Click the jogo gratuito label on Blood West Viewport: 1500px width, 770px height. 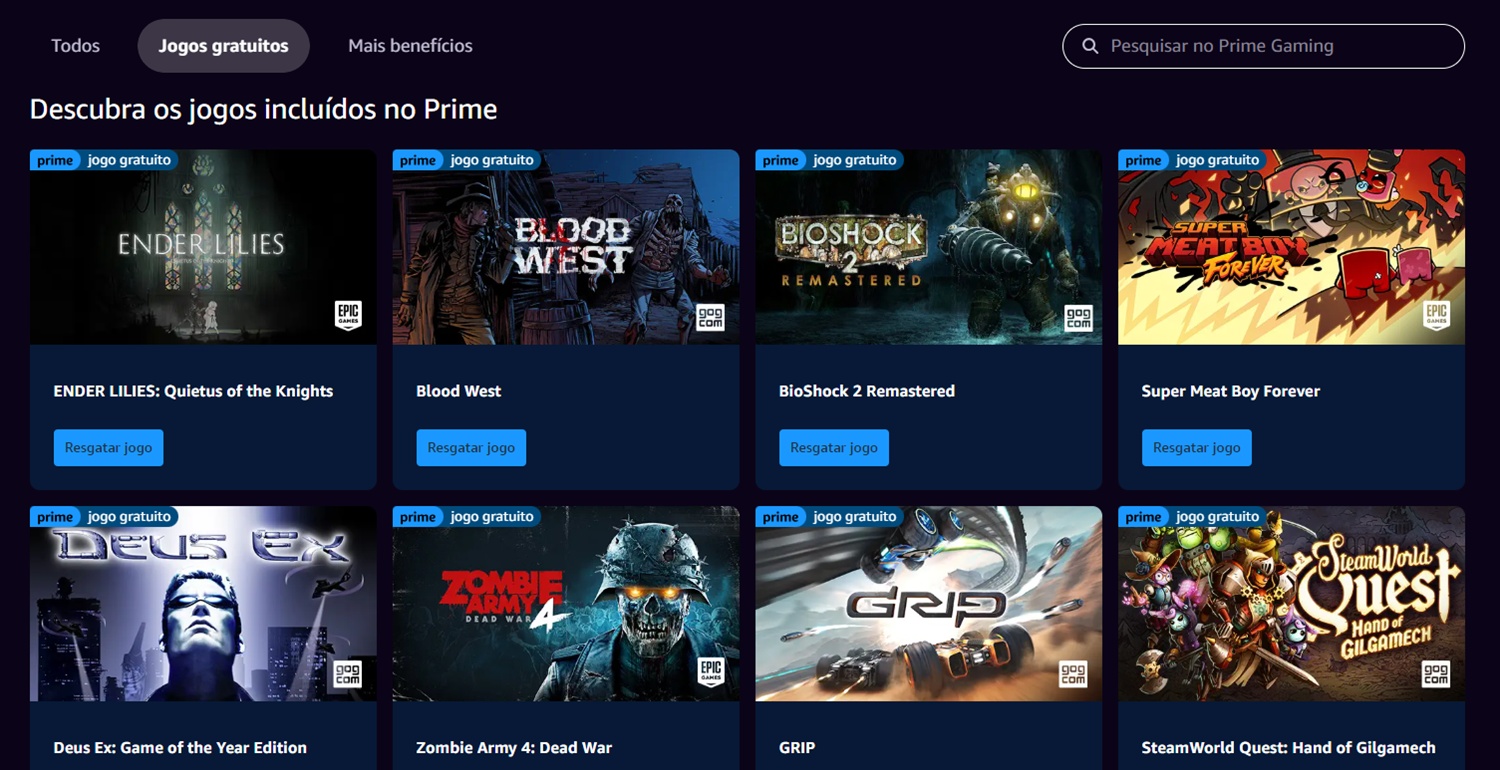492,160
